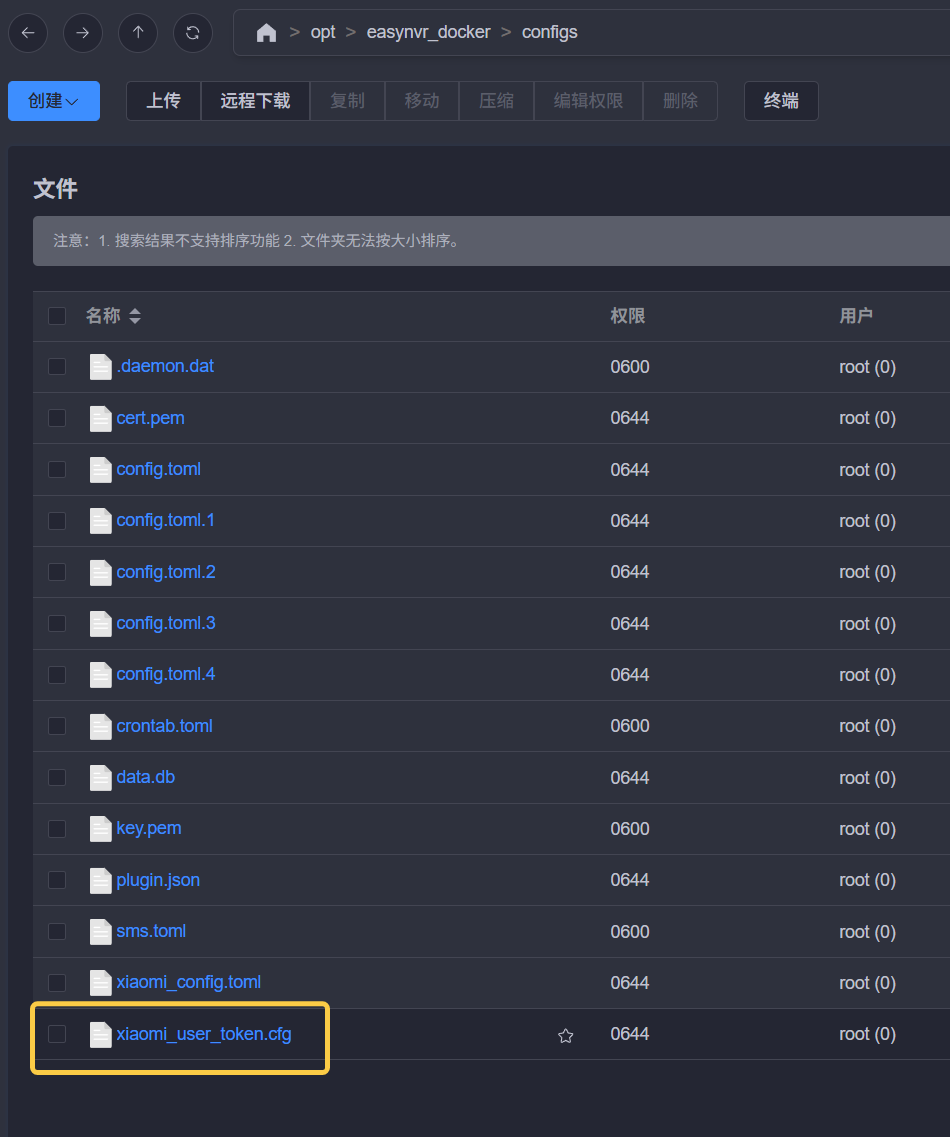The image size is (950, 1137).
Task: Click opt in the breadcrumb path
Action: 323,33
